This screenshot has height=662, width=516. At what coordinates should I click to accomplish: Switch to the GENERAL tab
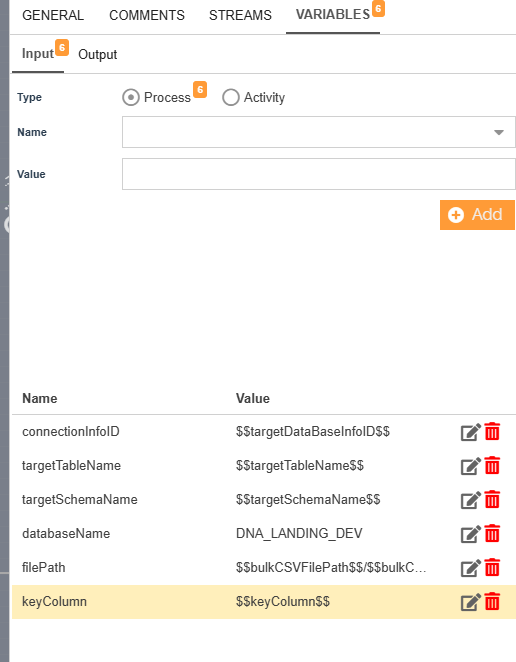pos(53,15)
